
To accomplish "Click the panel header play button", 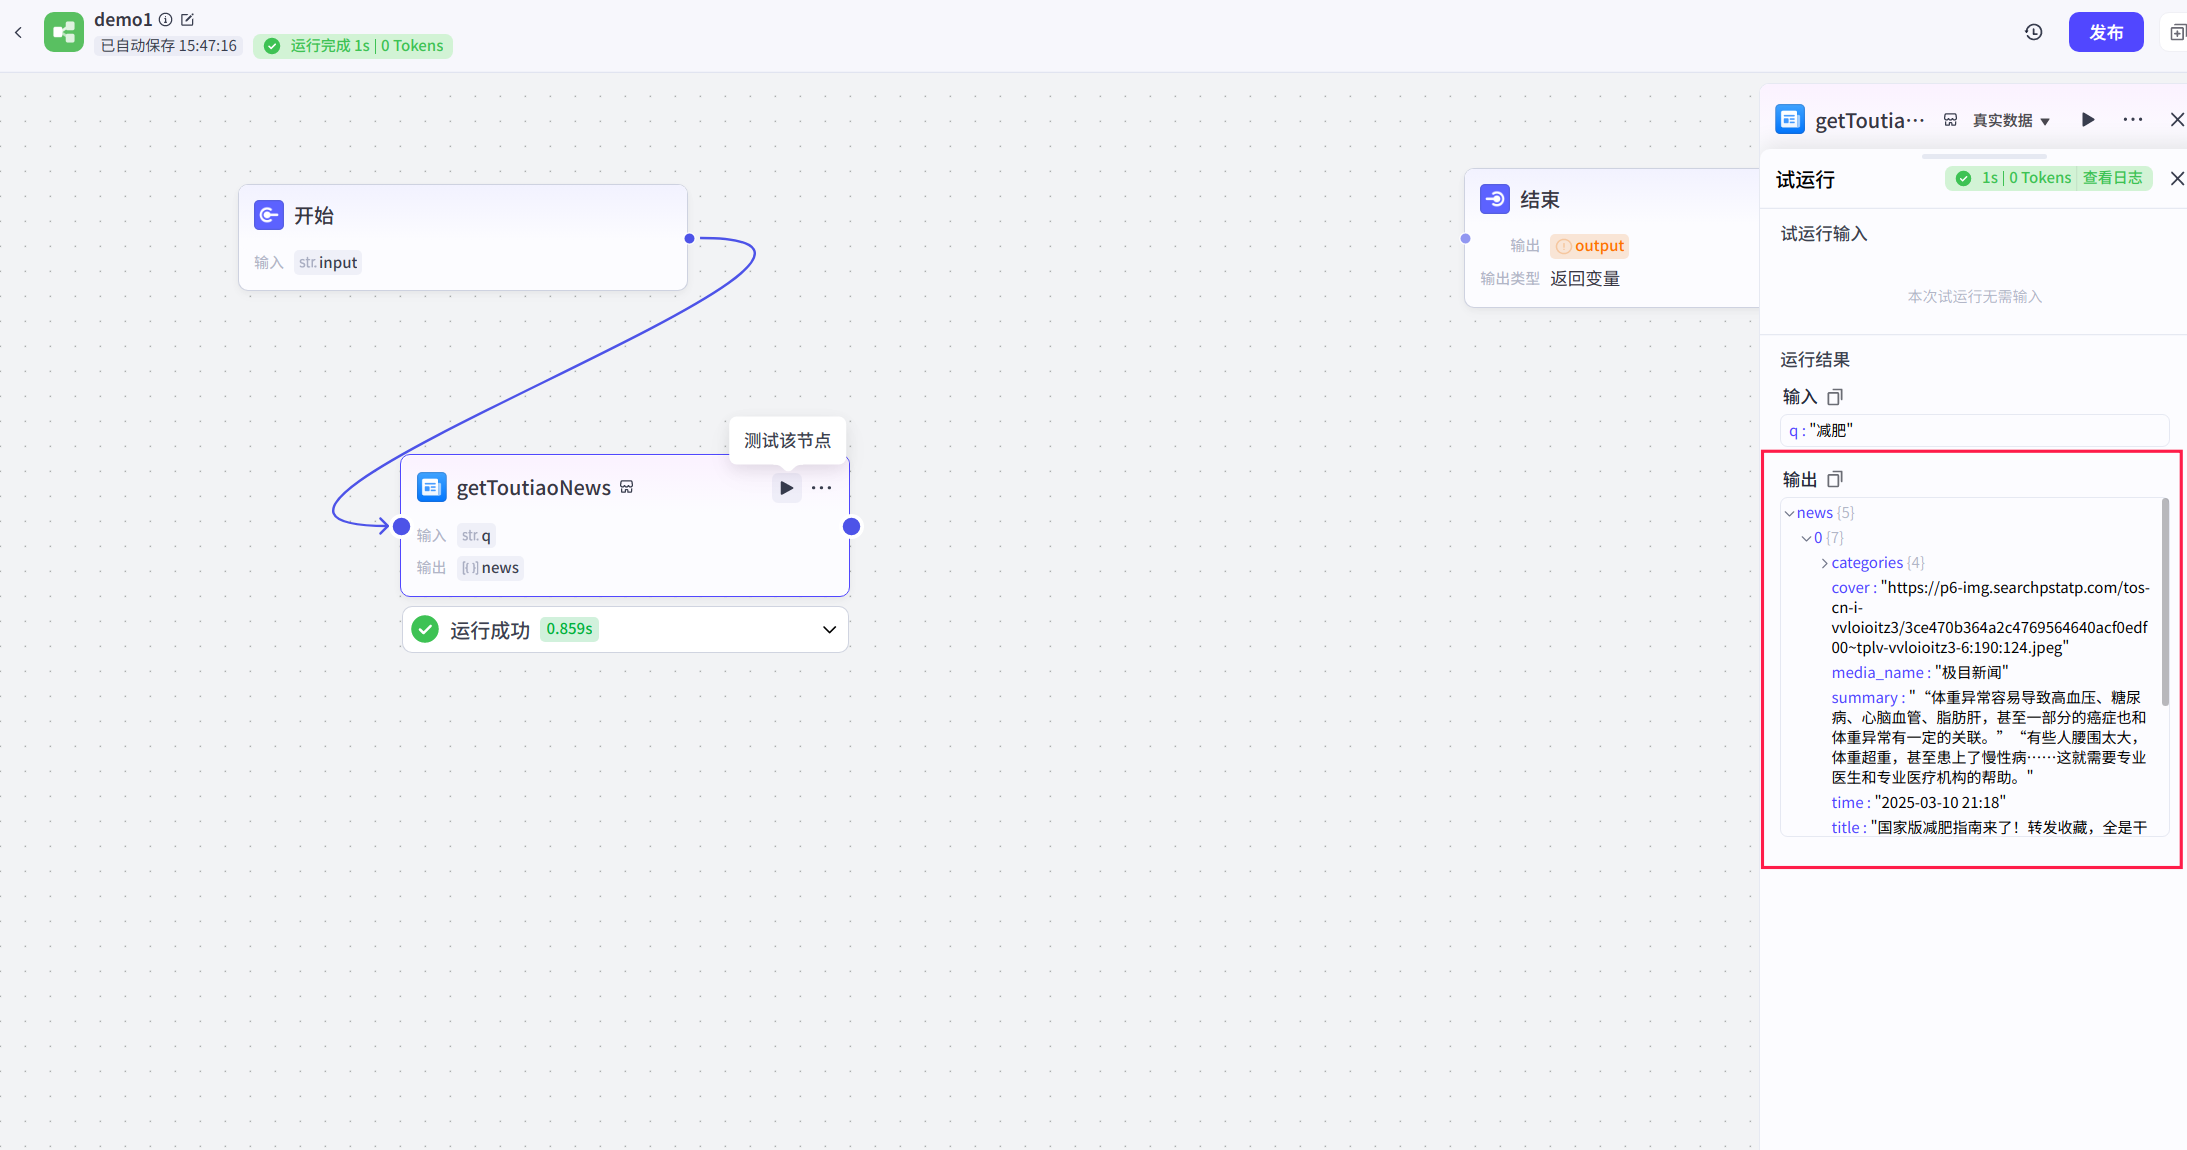I will pyautogui.click(x=2088, y=120).
